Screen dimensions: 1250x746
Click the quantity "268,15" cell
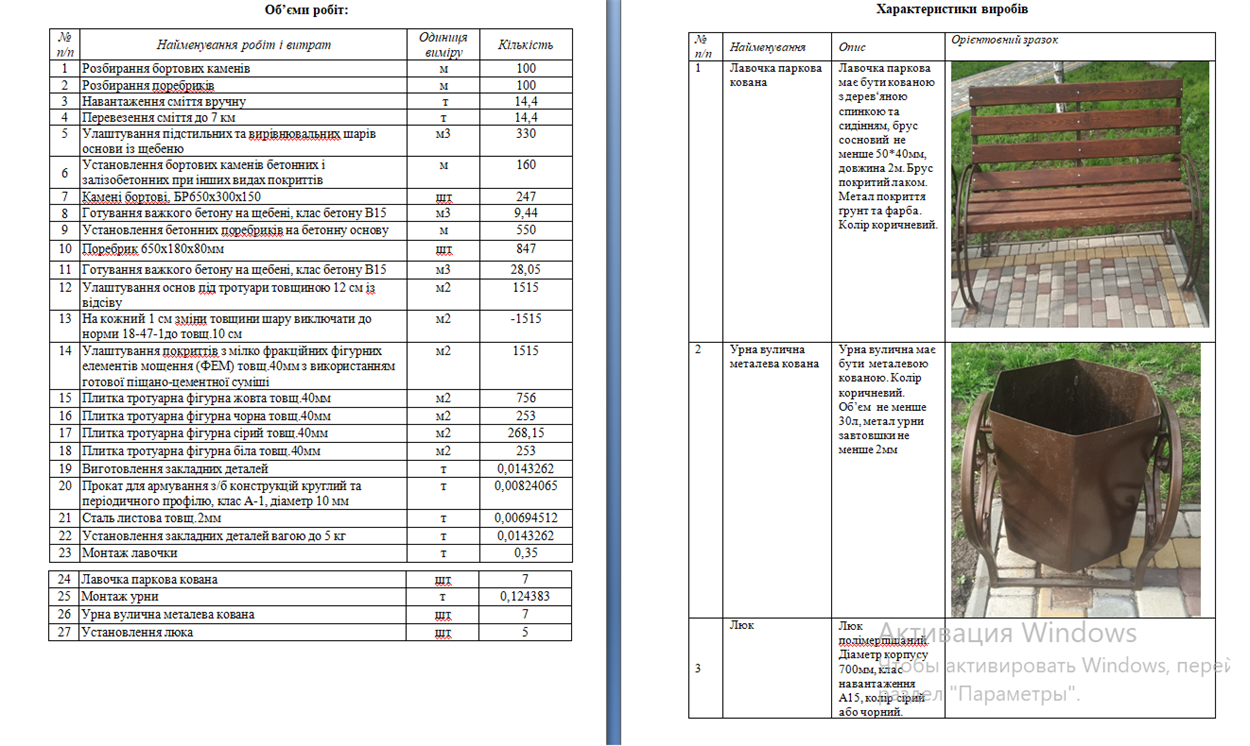coord(526,433)
